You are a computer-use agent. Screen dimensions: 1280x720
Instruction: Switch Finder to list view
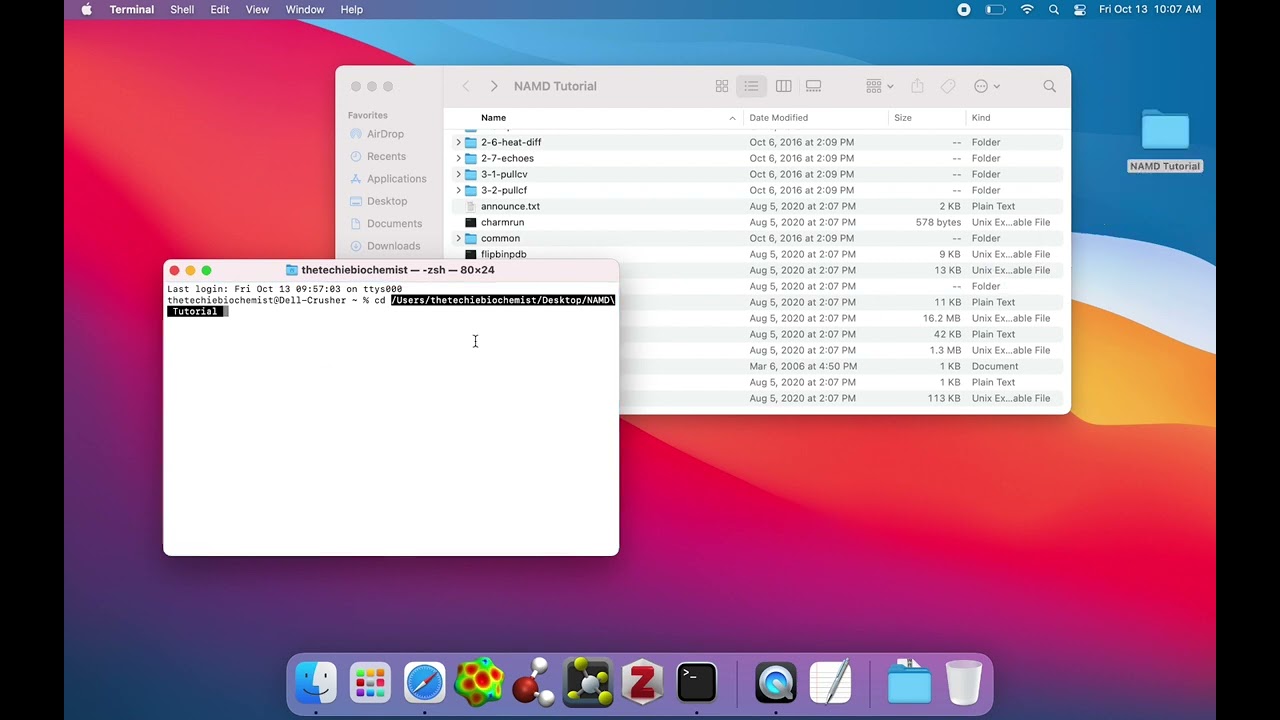pos(751,86)
